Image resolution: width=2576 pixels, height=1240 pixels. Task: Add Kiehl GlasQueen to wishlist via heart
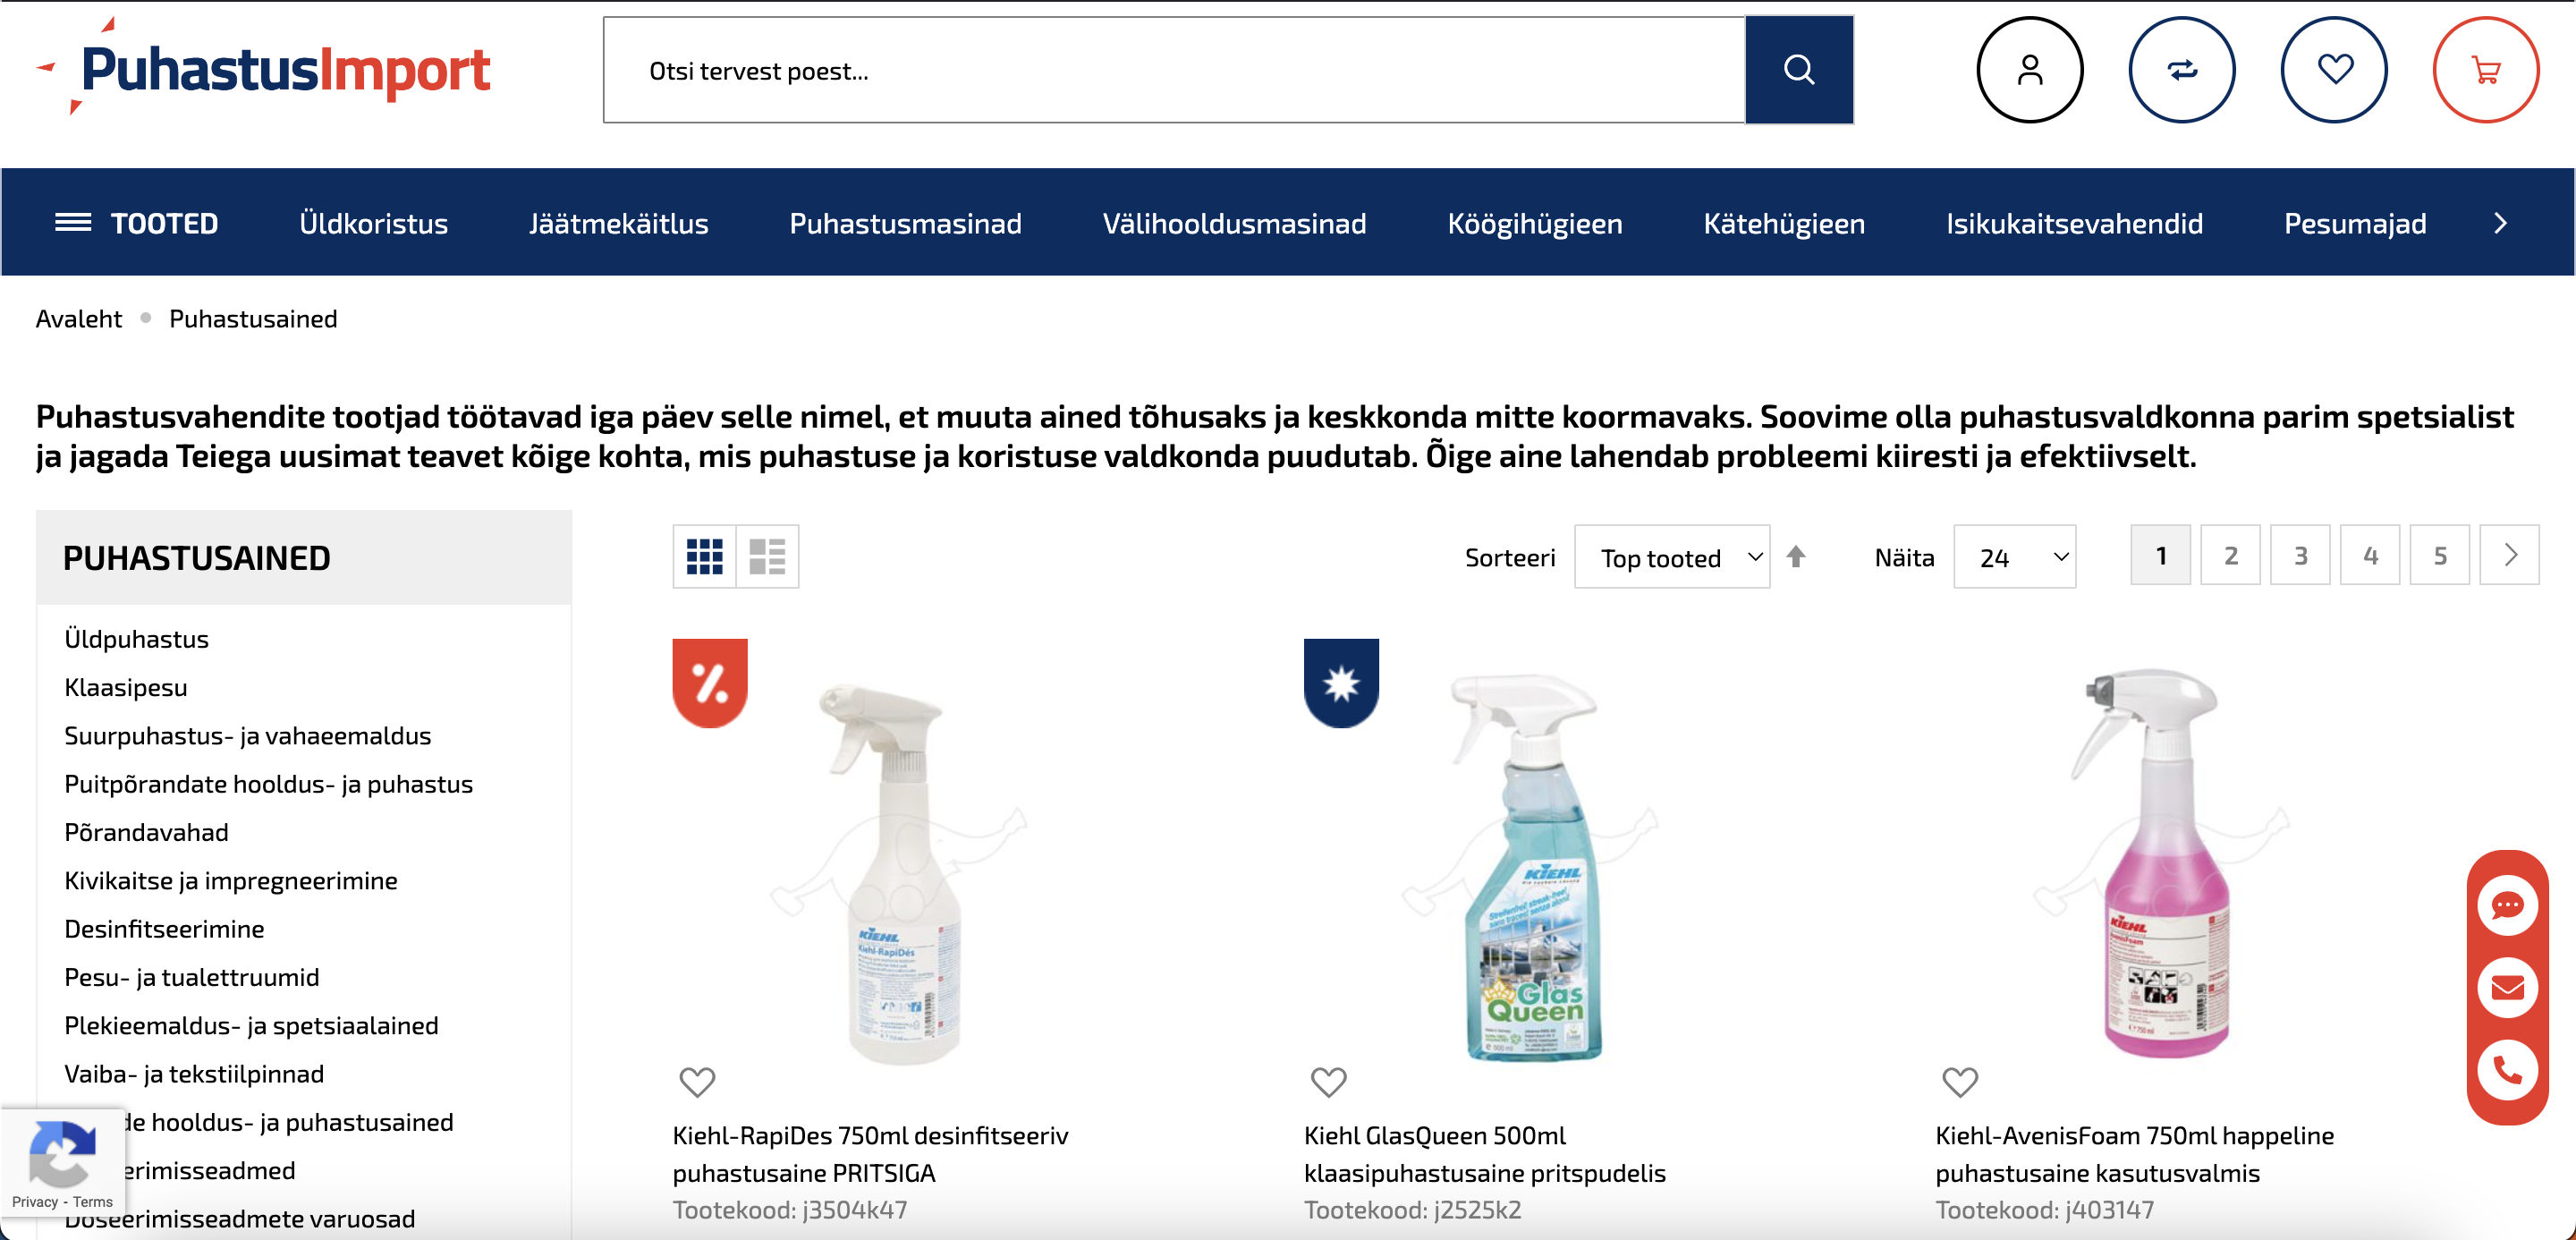click(x=1328, y=1082)
